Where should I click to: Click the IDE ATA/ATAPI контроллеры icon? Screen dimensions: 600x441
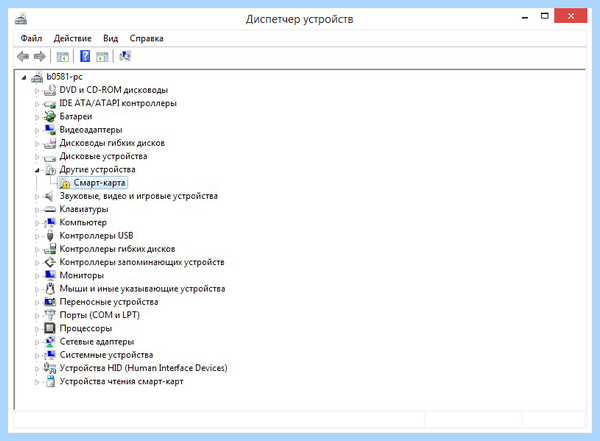(50, 104)
